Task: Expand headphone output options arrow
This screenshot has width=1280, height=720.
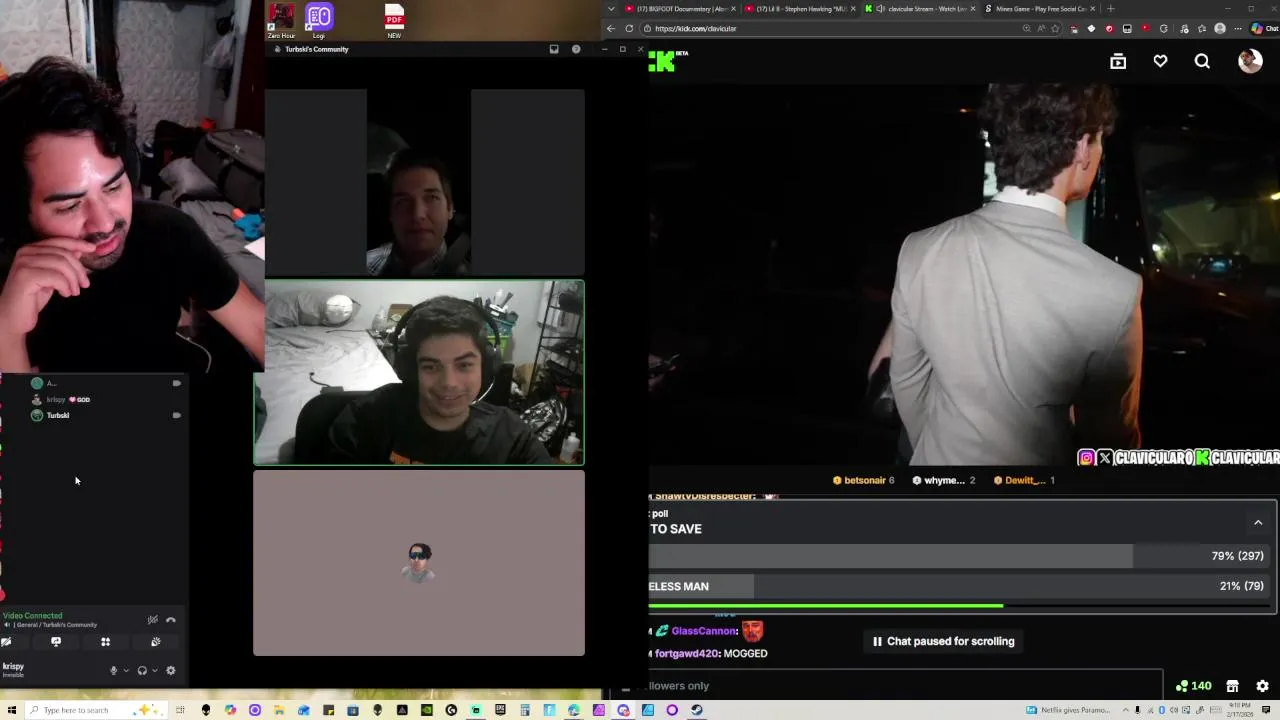Action: 154,671
